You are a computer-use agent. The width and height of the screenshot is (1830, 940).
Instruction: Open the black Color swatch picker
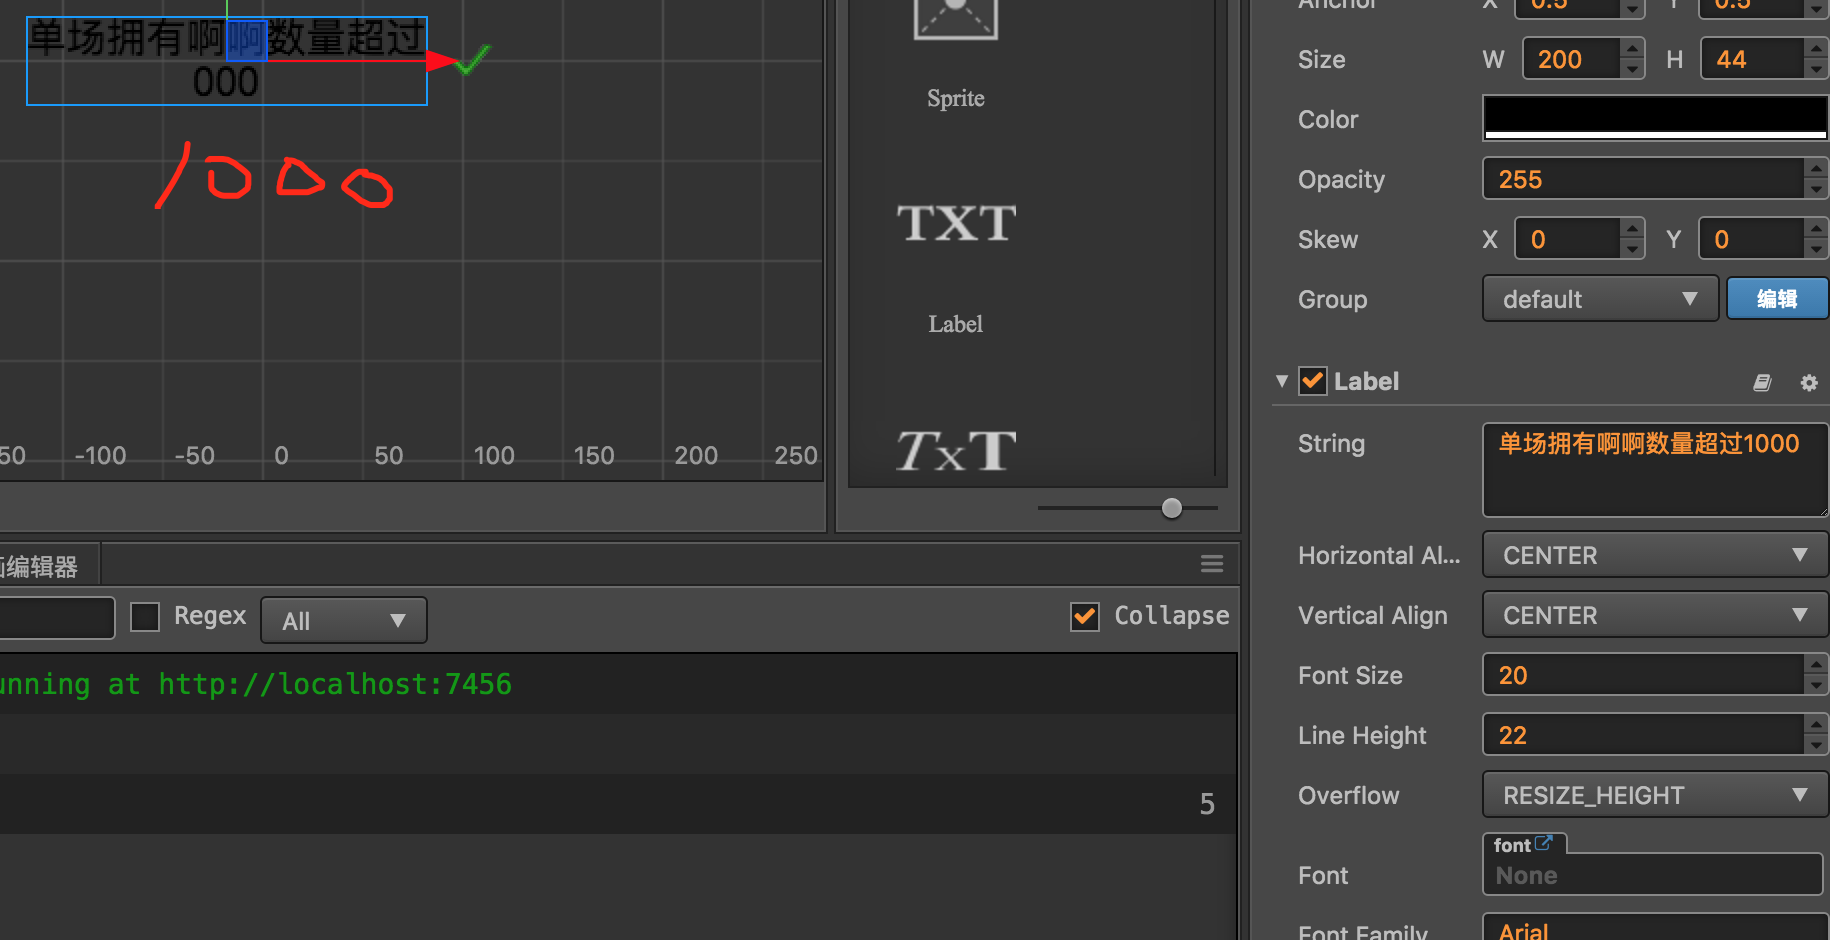1655,119
